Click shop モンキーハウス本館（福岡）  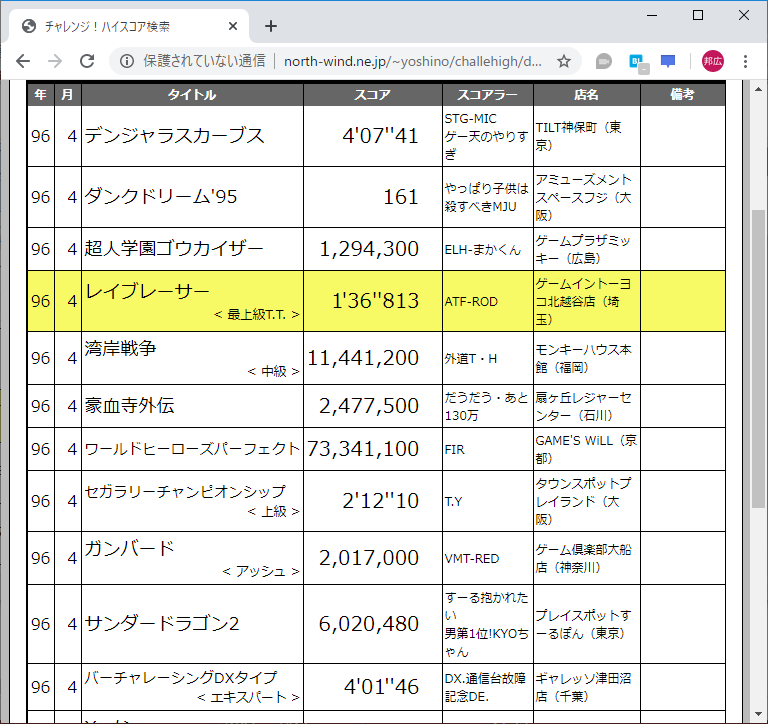[x=583, y=358]
